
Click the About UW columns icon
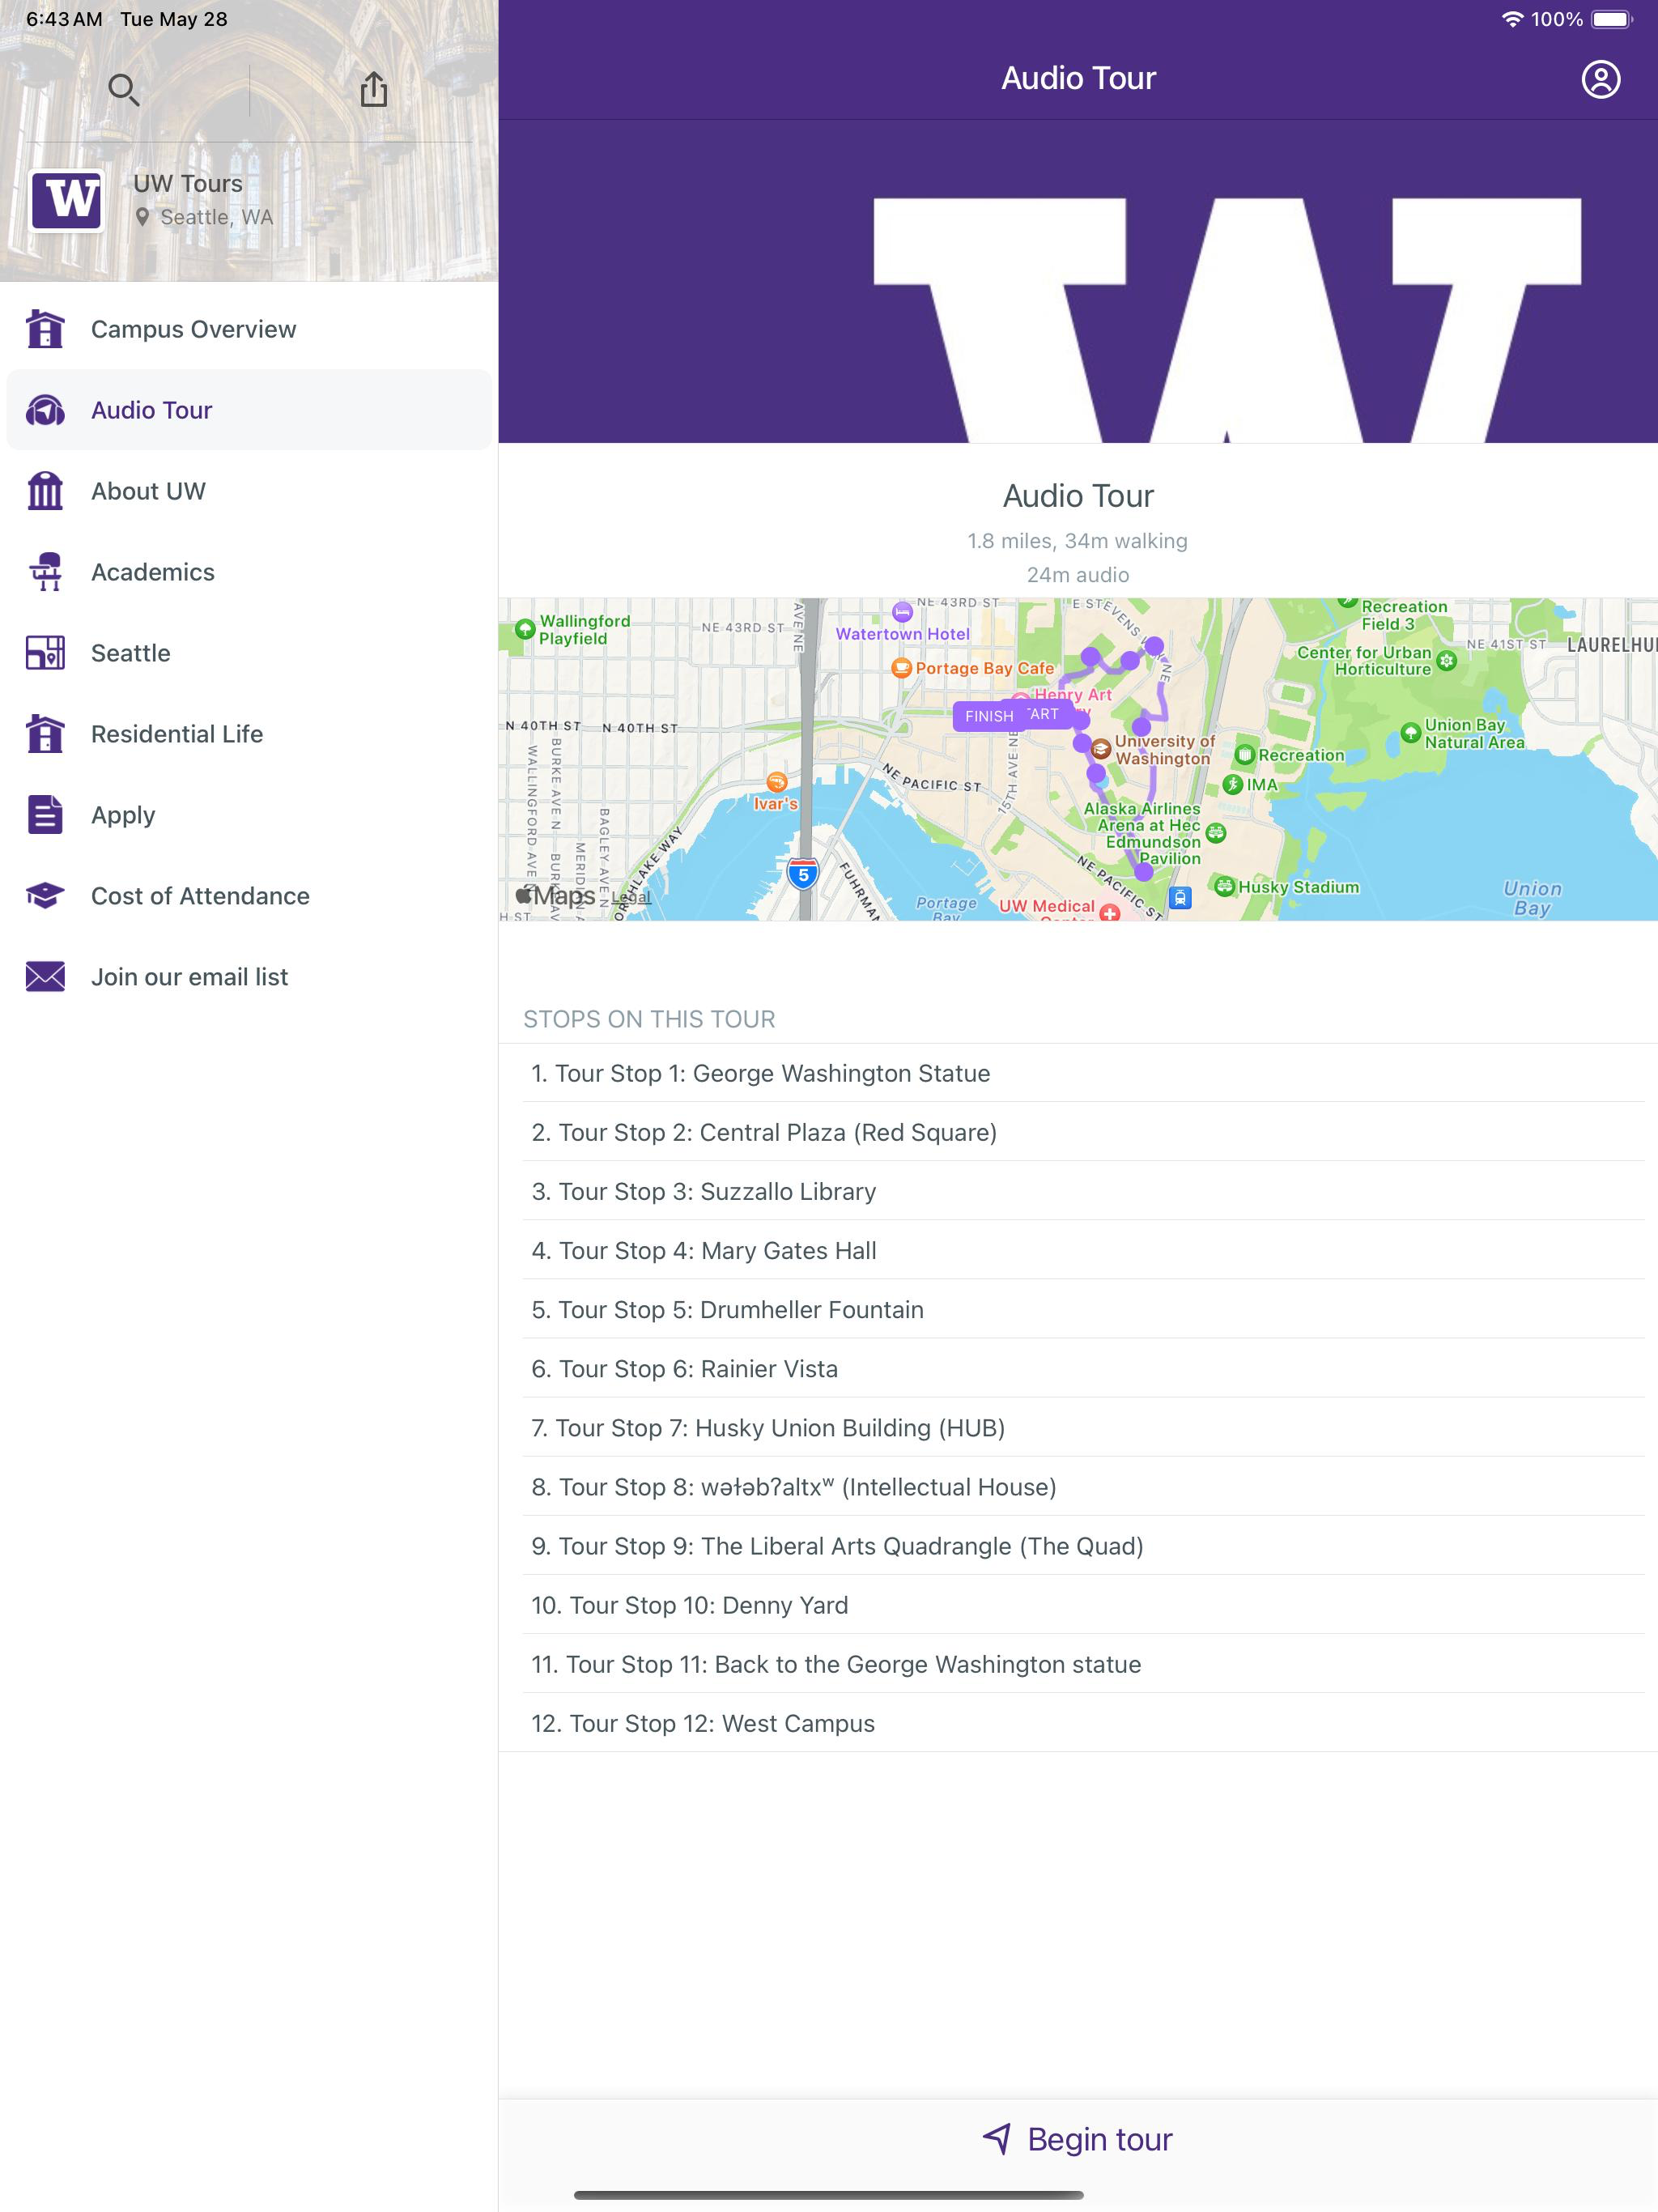click(x=45, y=491)
